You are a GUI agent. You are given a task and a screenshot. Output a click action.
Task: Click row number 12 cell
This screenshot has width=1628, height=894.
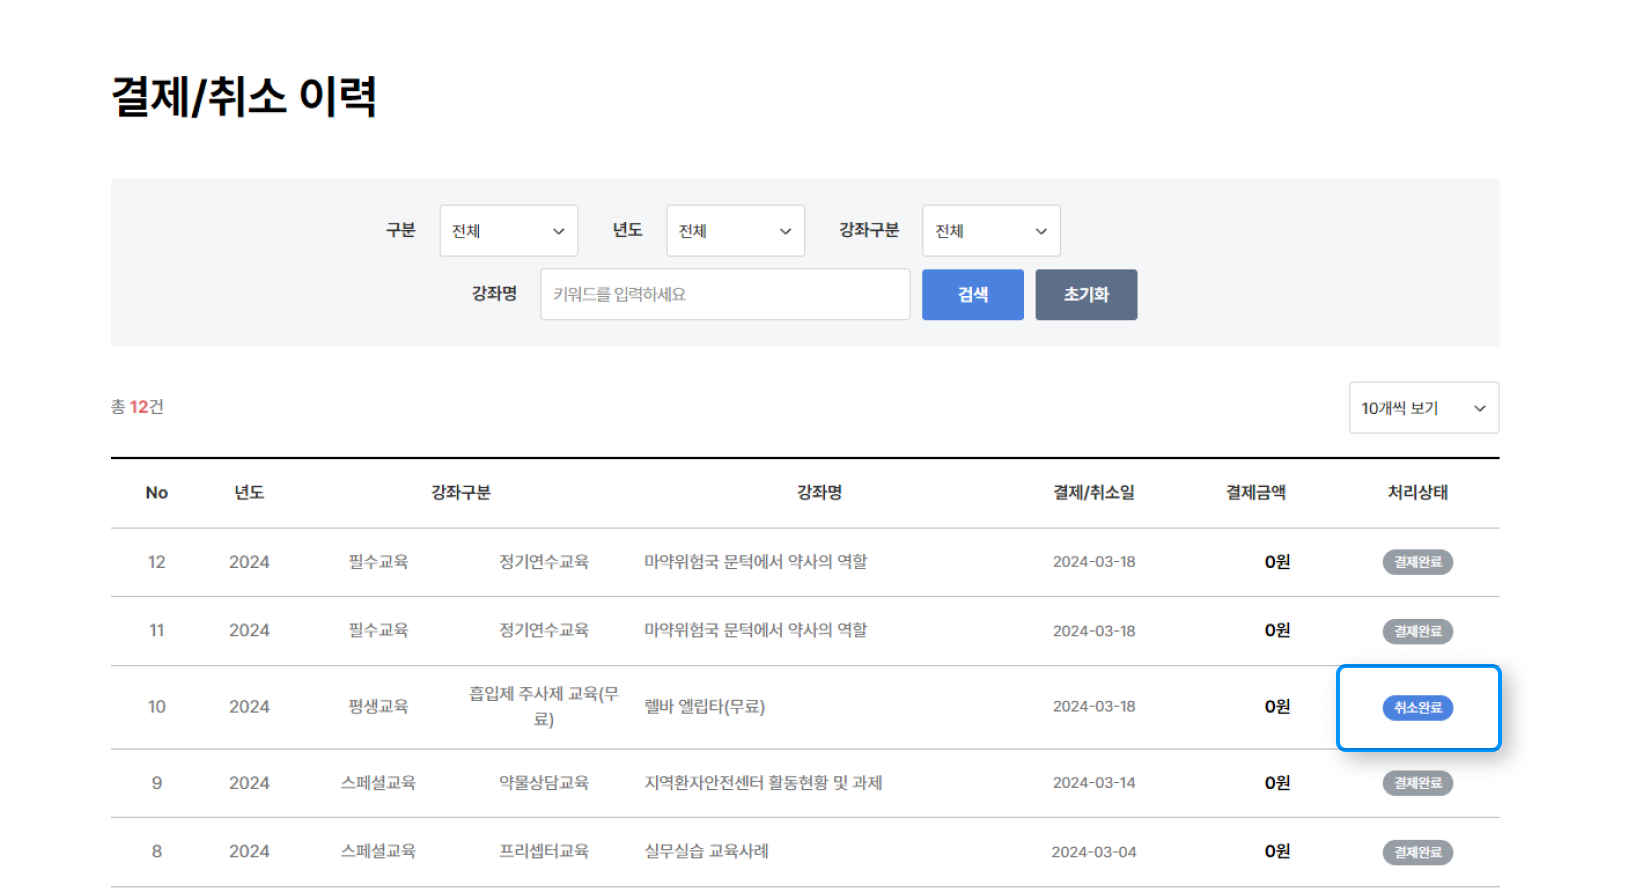[157, 562]
